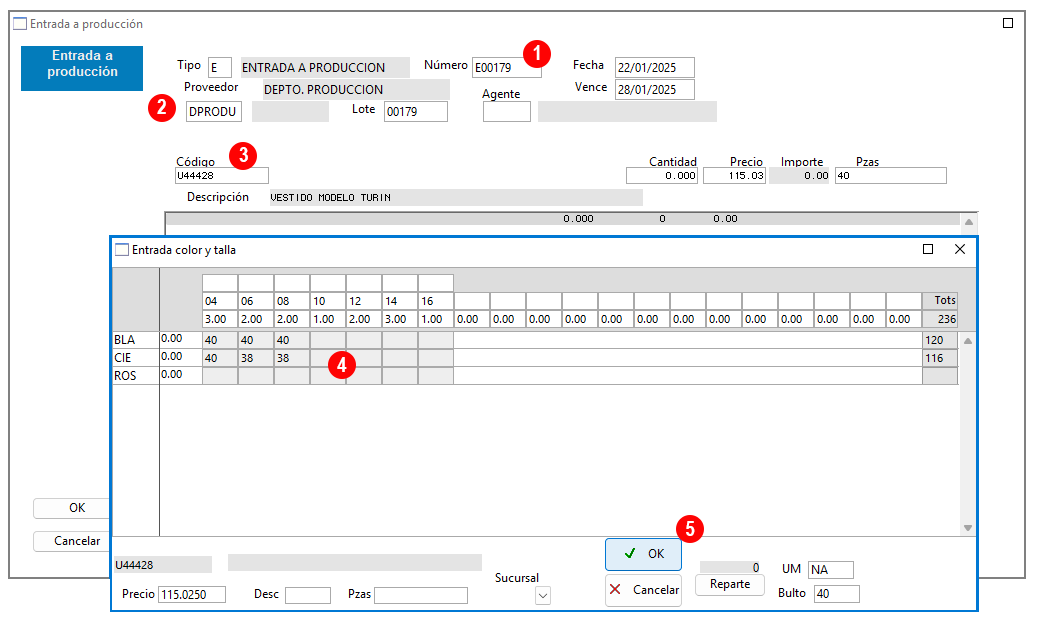1037x622 pixels.
Task: Click up arrow of color grid scrollbar
Action: coord(968,341)
